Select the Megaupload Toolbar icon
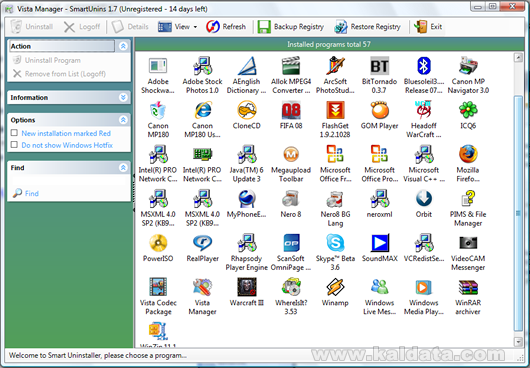This screenshot has height=368, width=530. tap(291, 154)
